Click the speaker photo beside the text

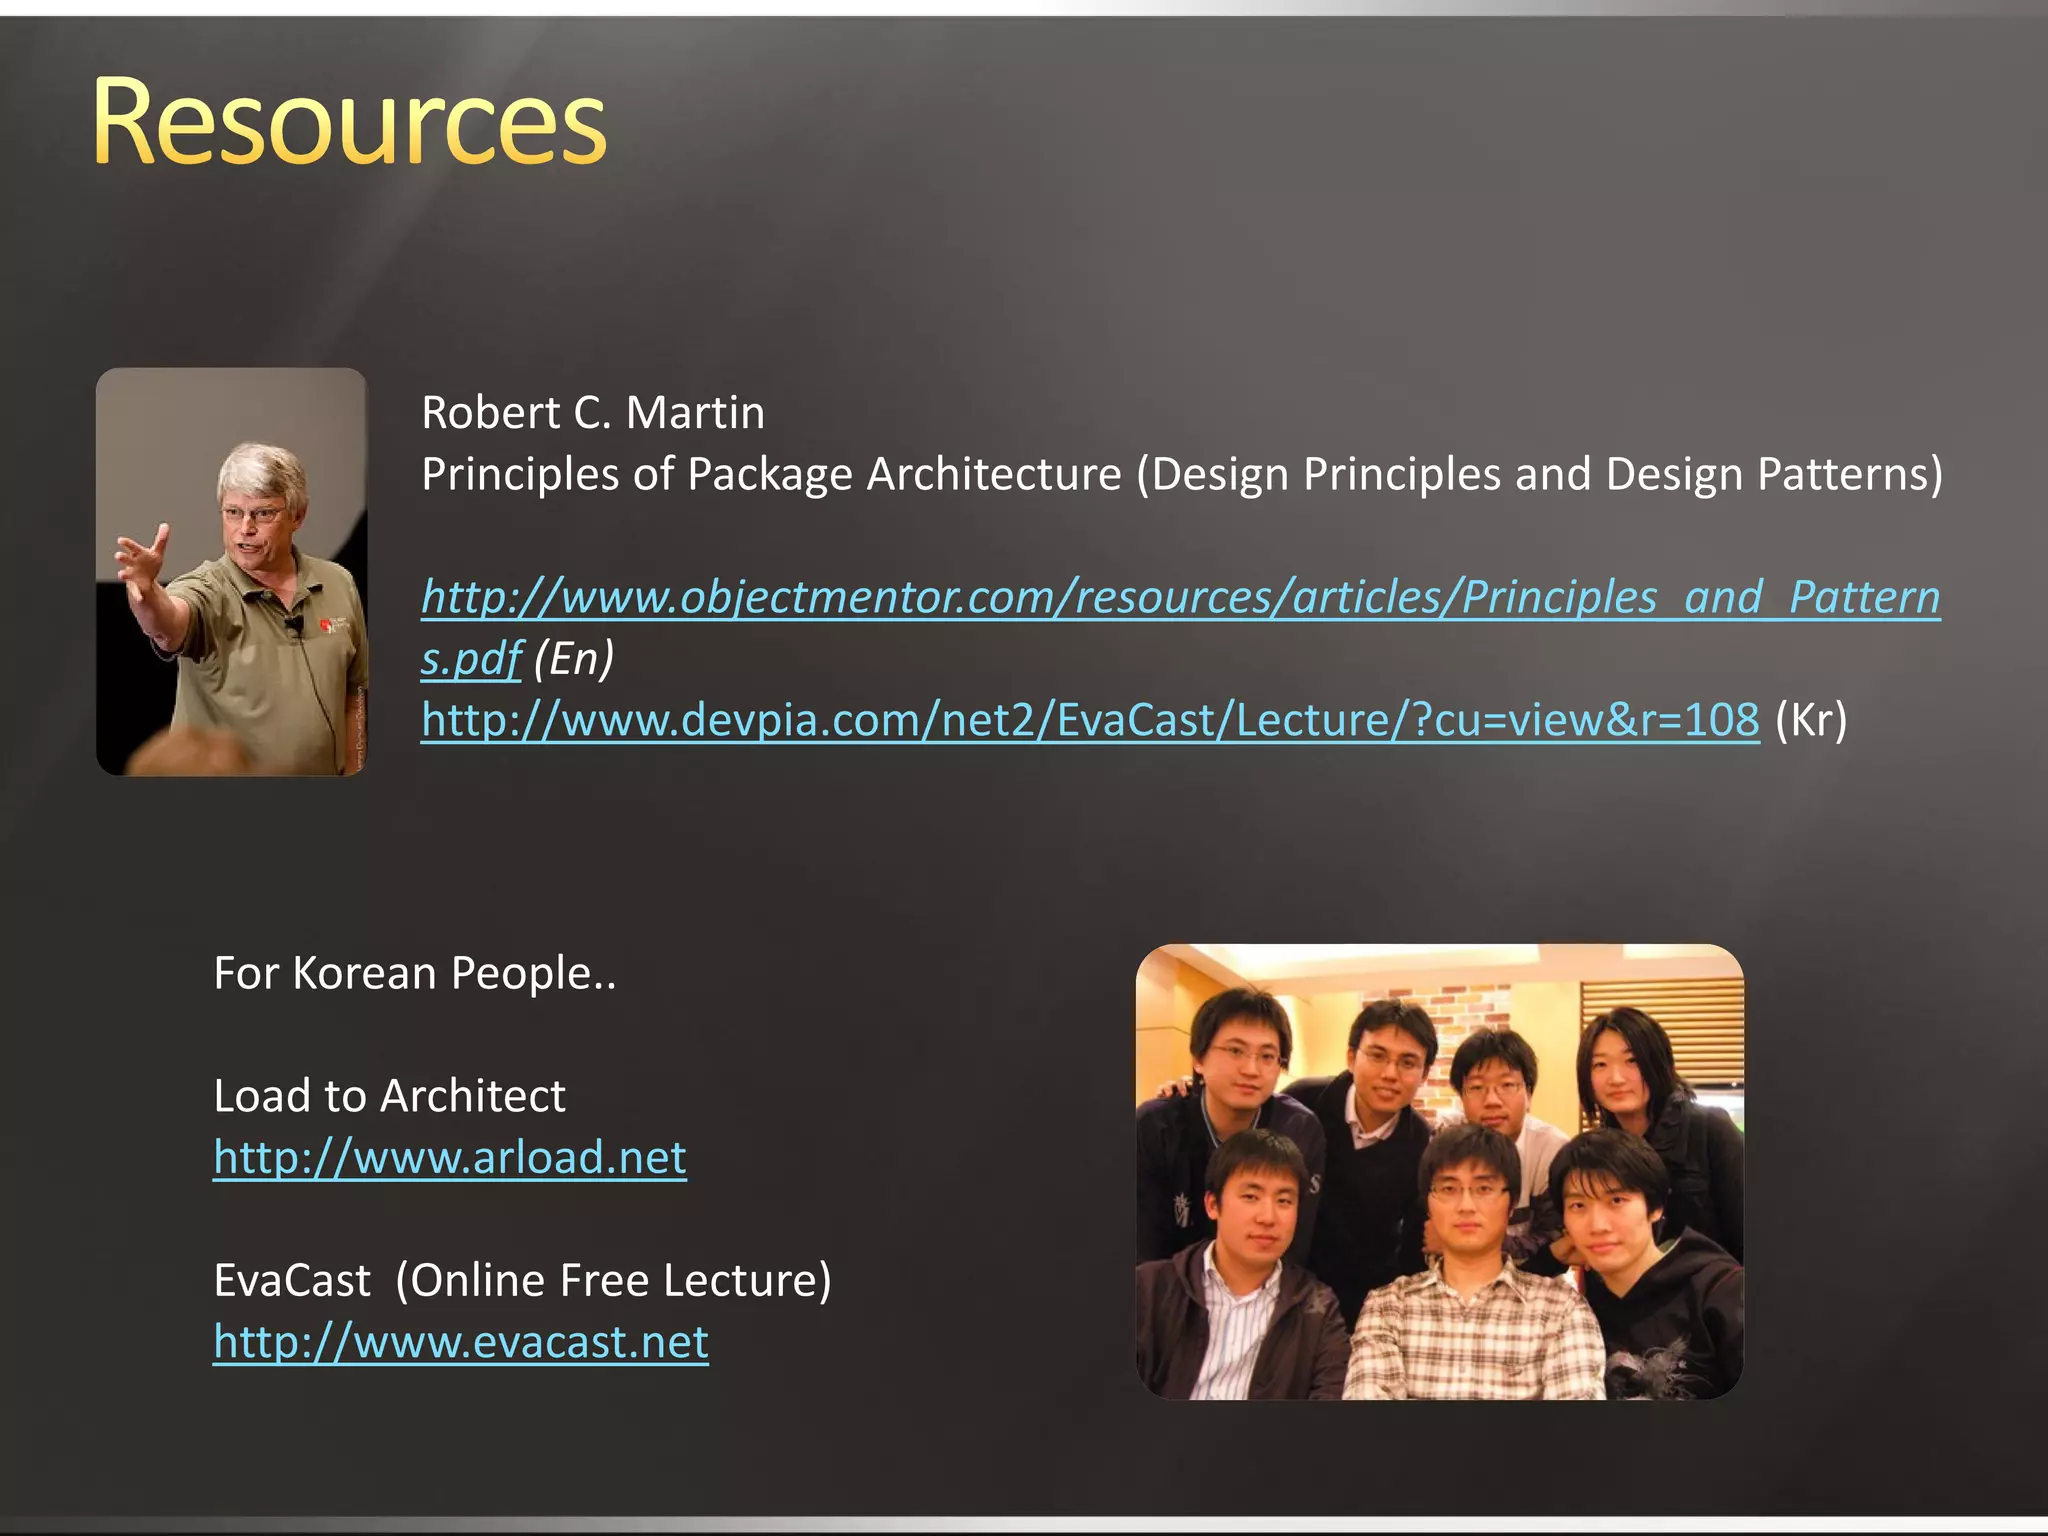click(x=231, y=571)
